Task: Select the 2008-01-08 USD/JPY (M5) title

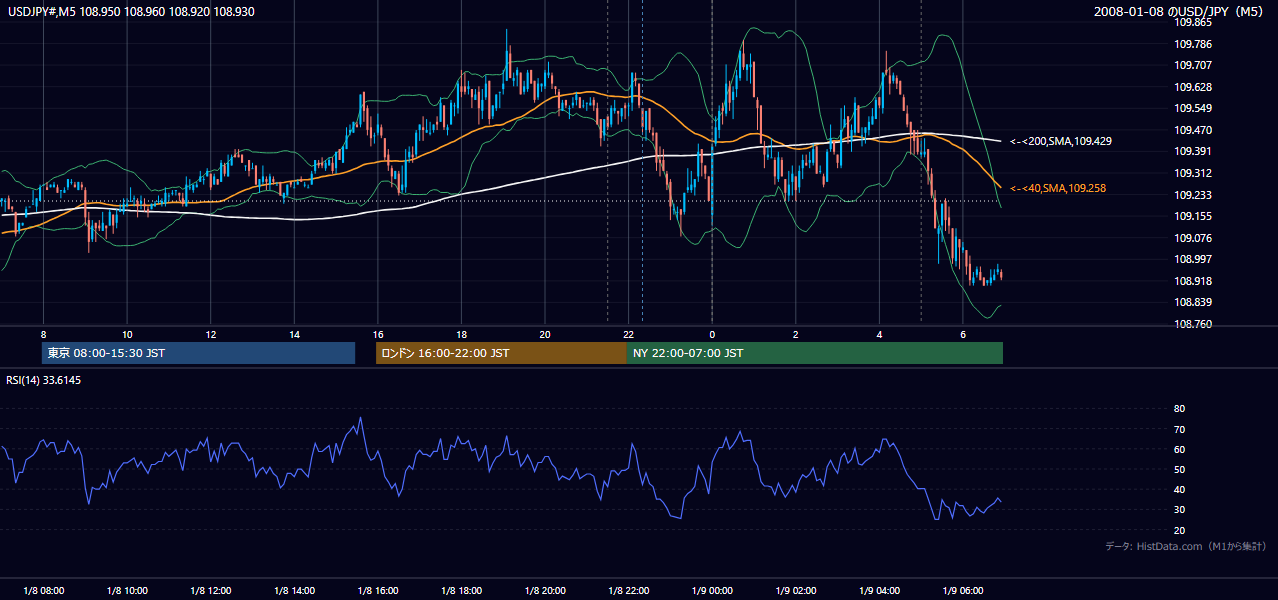Action: pyautogui.click(x=1181, y=11)
